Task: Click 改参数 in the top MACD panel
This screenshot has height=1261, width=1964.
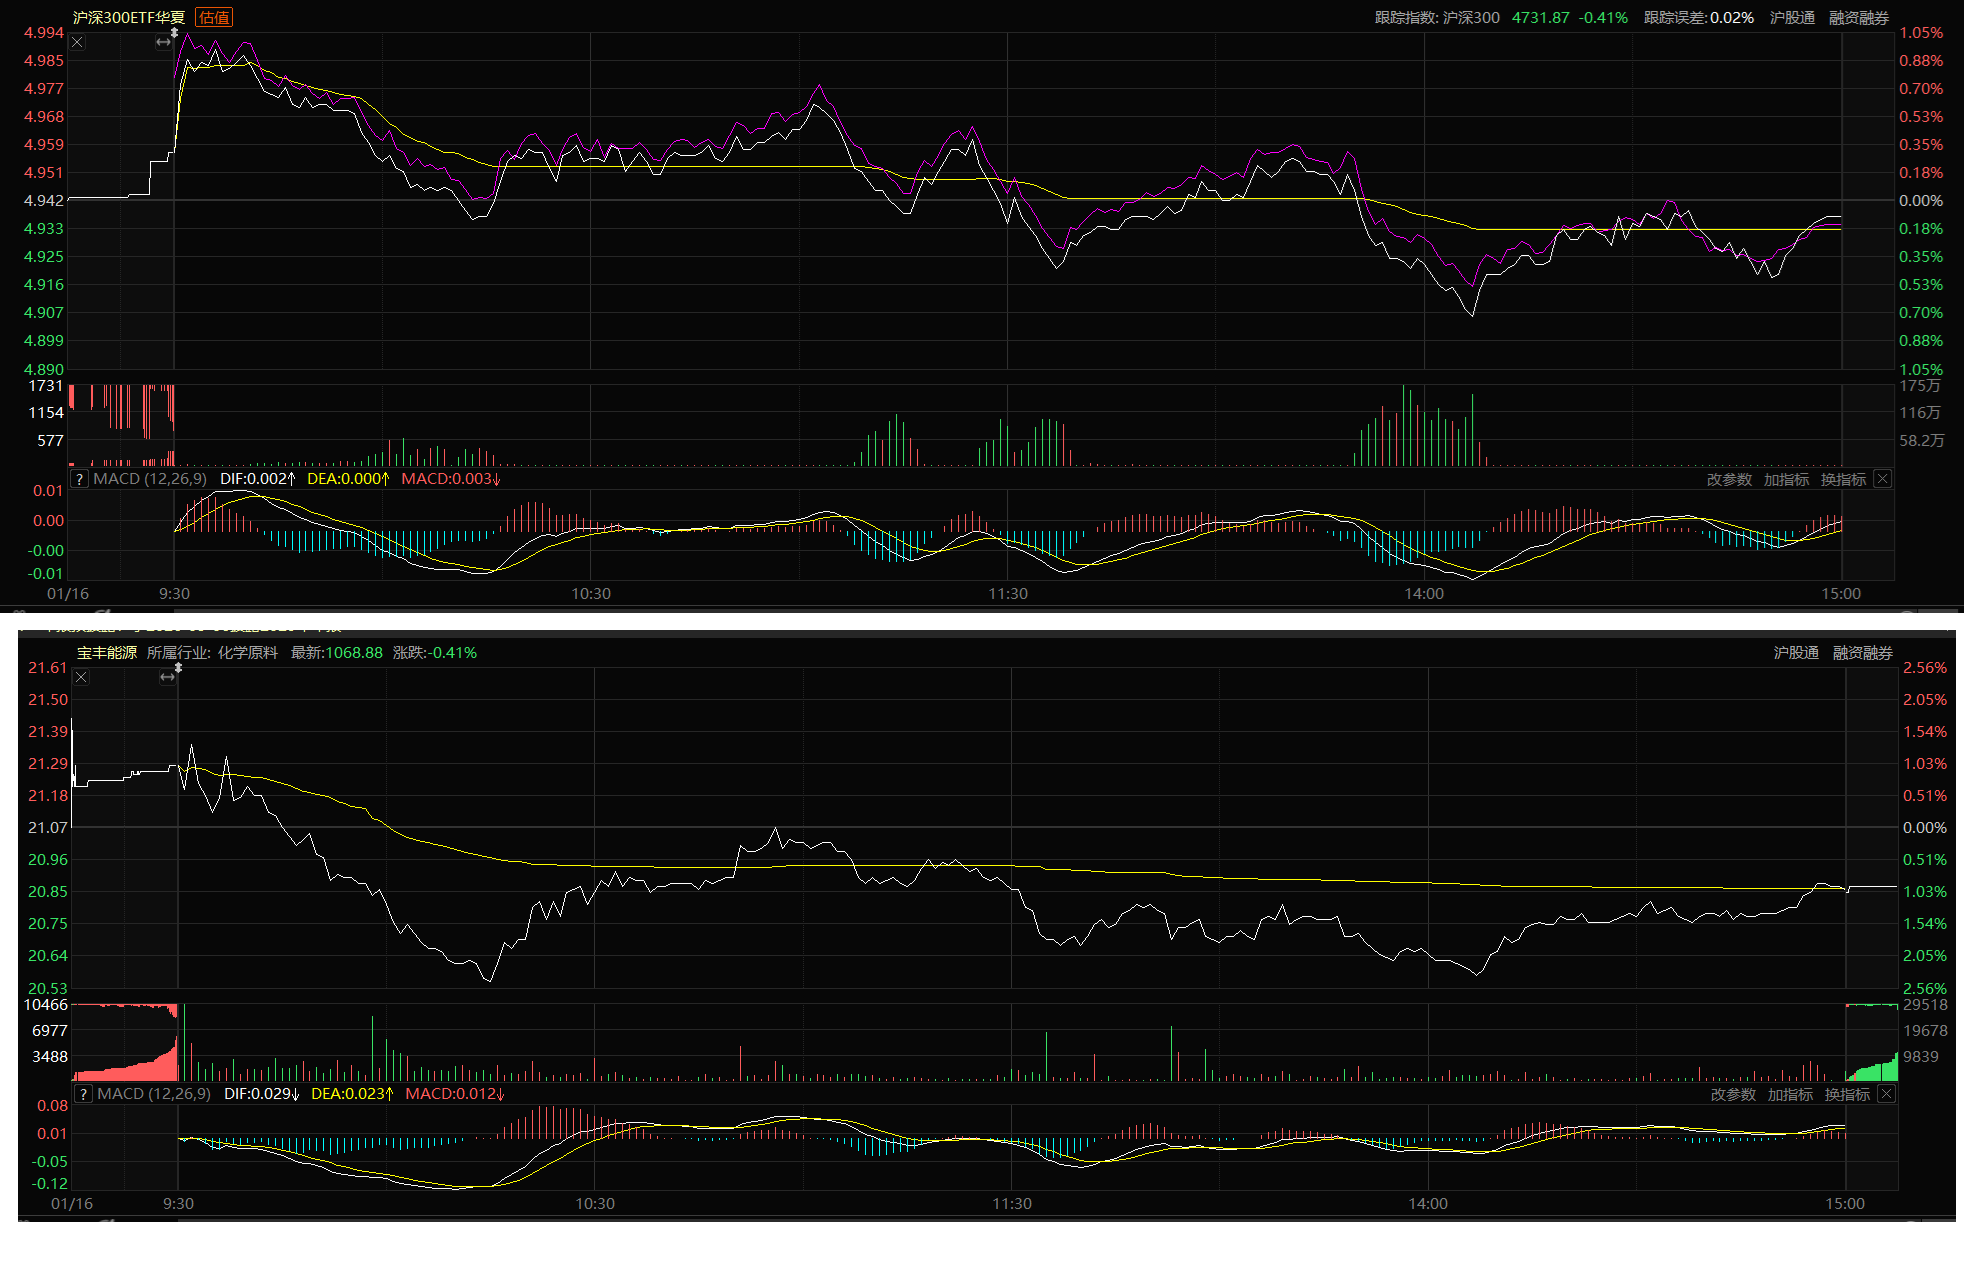Action: [x=1729, y=479]
